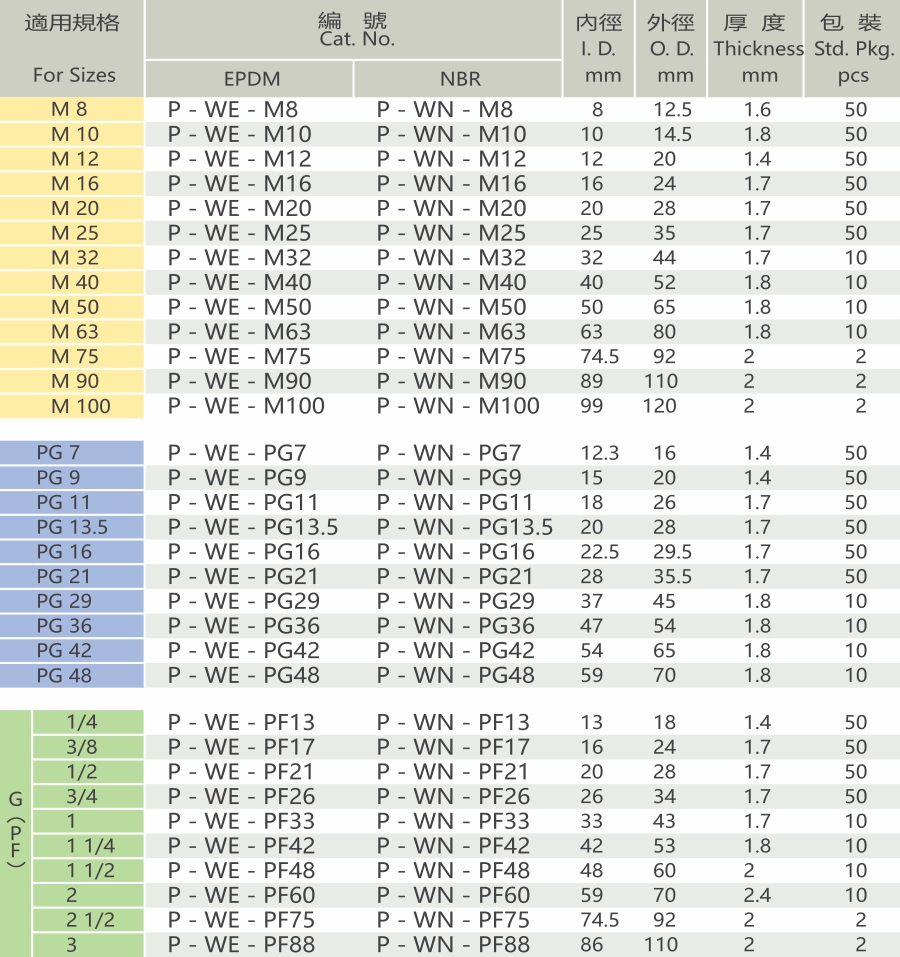Click thickness value 2.4 in PF60 row
Screen dimensions: 900x957
click(757, 895)
